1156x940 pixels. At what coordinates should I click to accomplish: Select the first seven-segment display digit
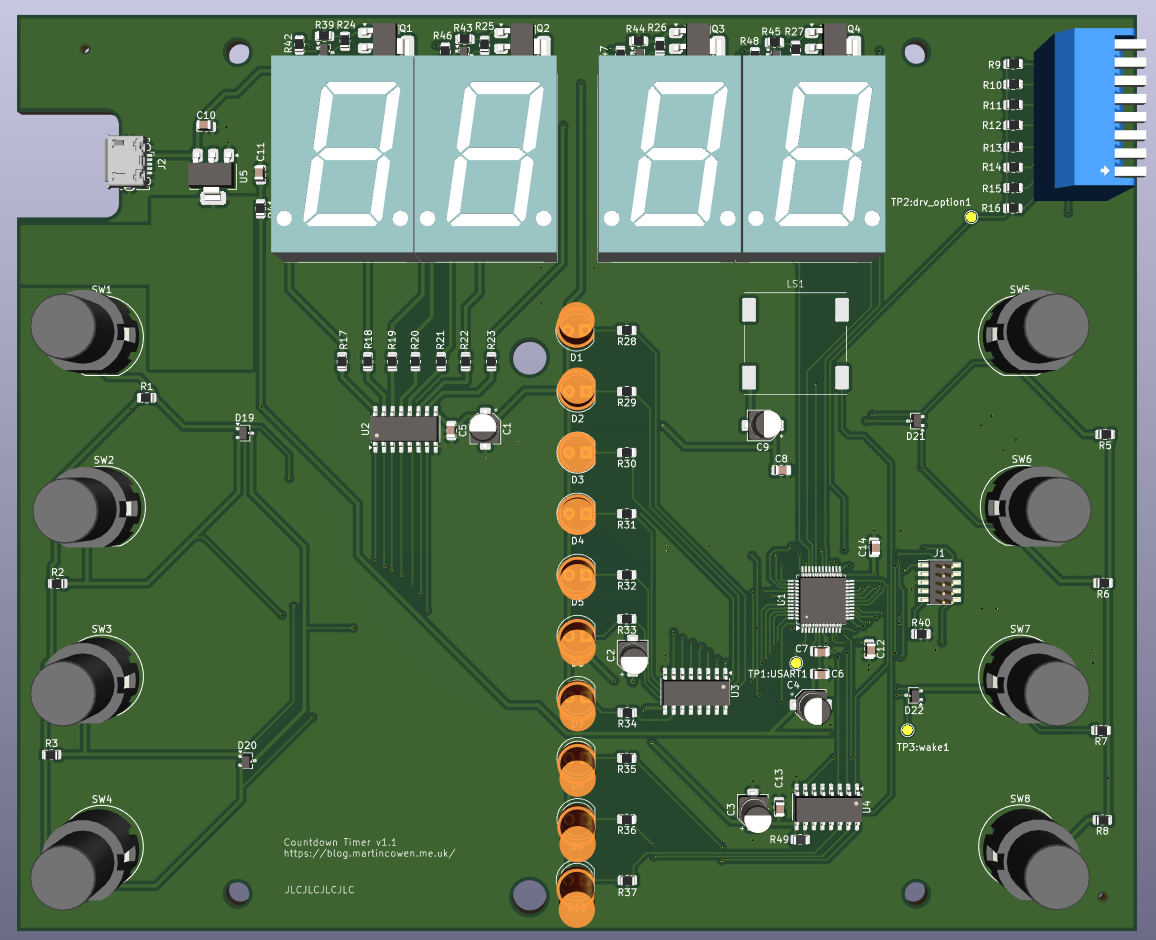click(343, 156)
